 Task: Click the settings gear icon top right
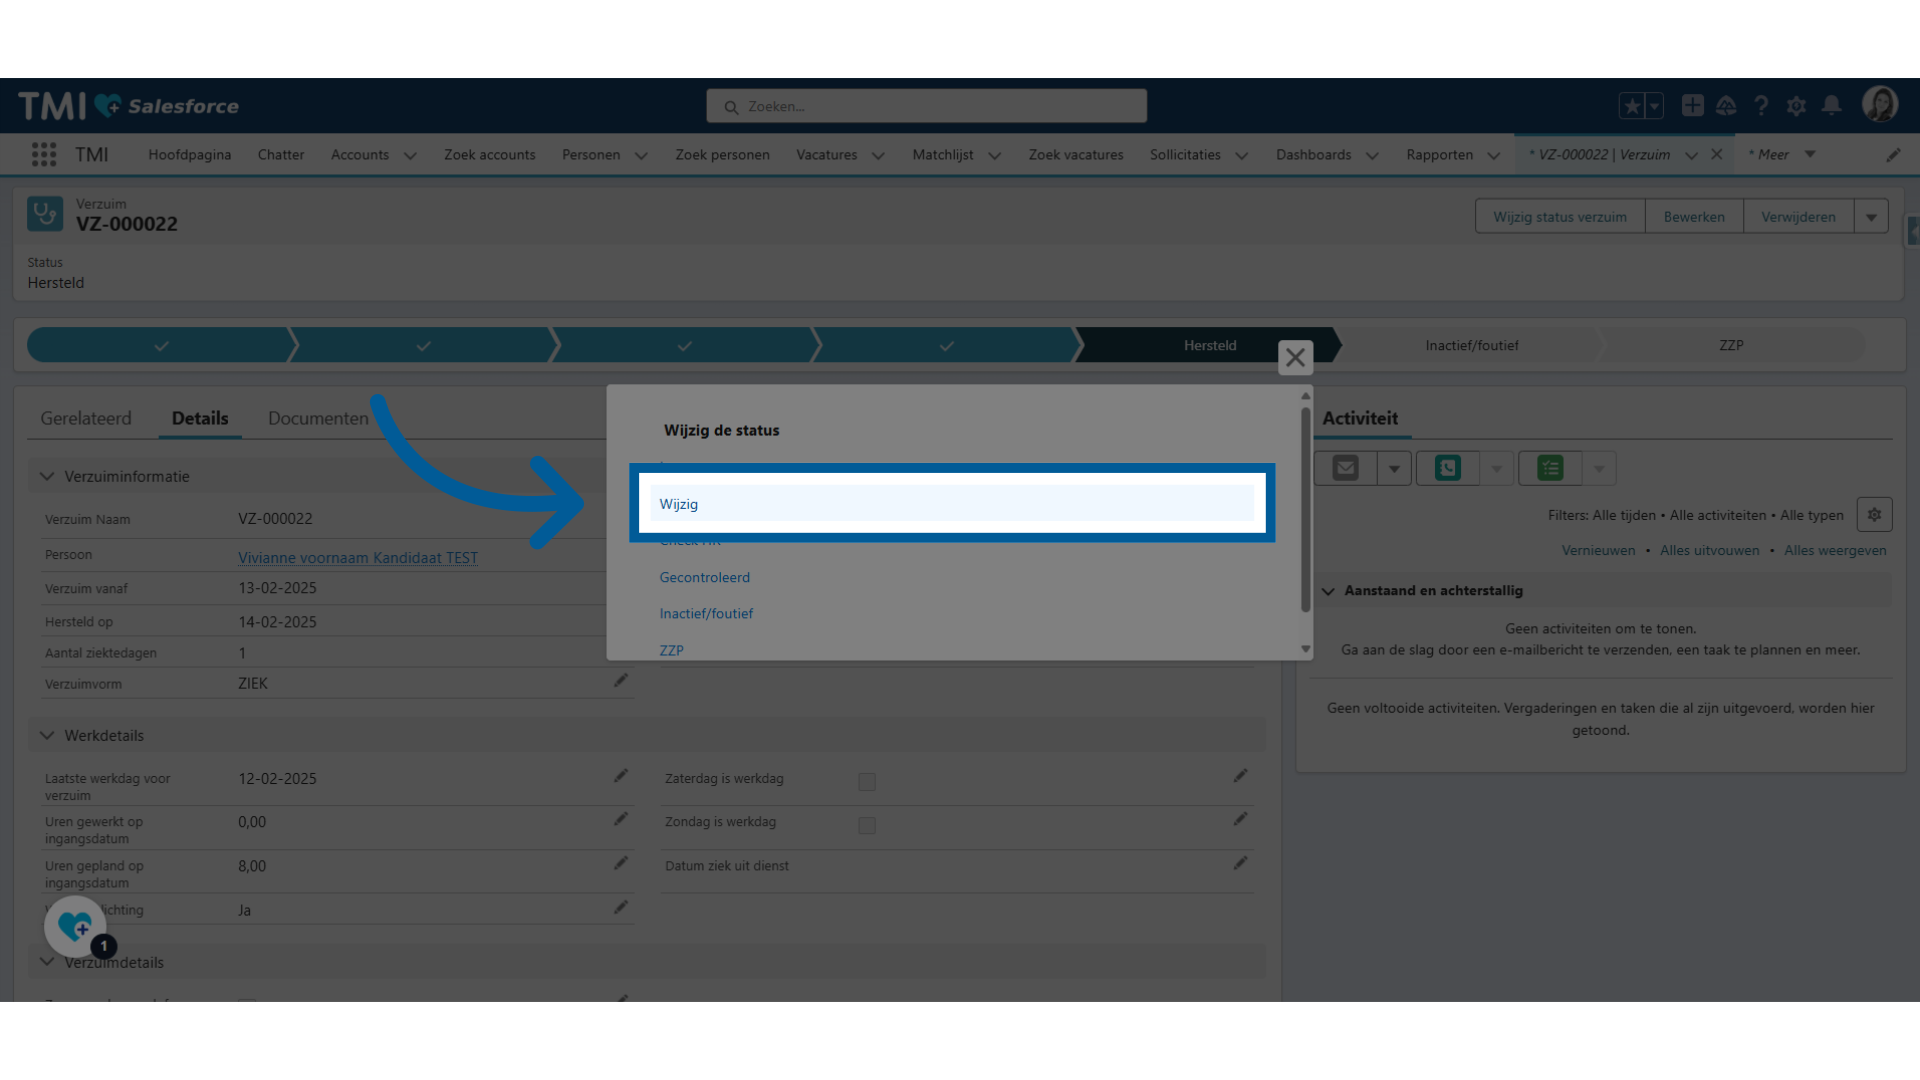coord(1796,105)
